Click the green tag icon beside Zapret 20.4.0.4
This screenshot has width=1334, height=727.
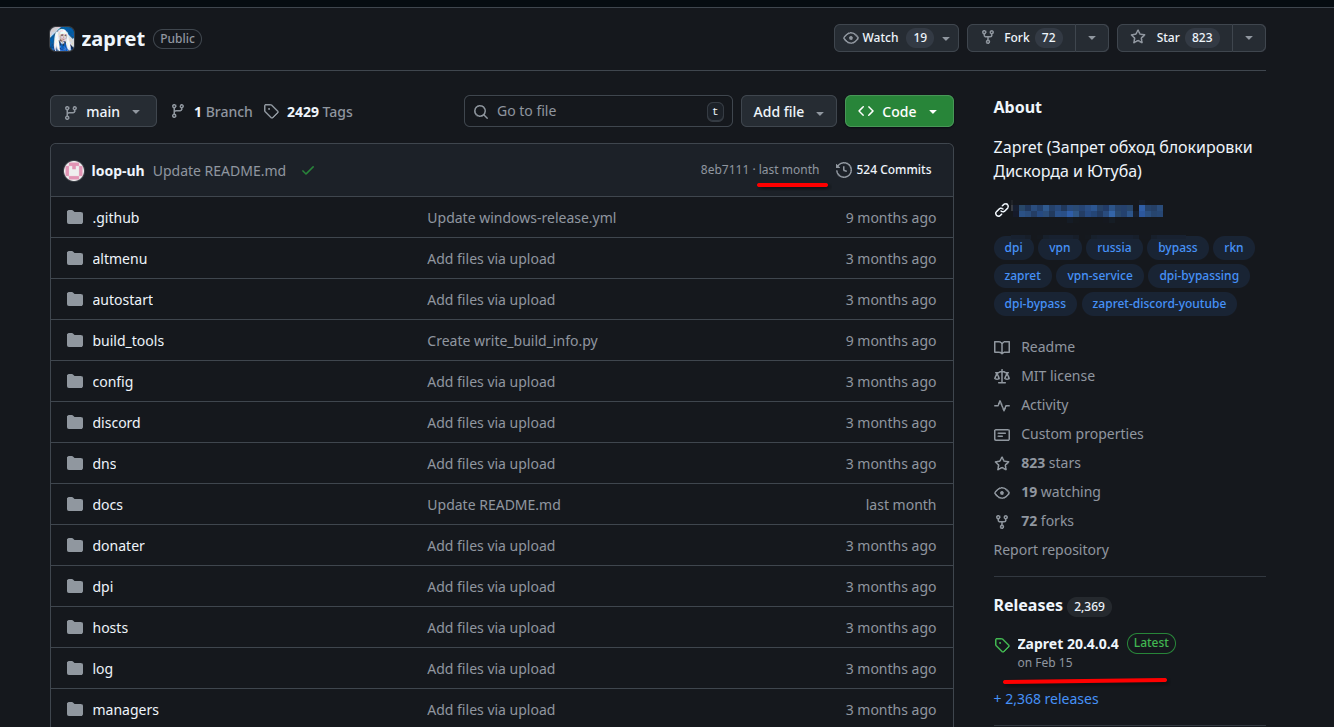(1002, 645)
